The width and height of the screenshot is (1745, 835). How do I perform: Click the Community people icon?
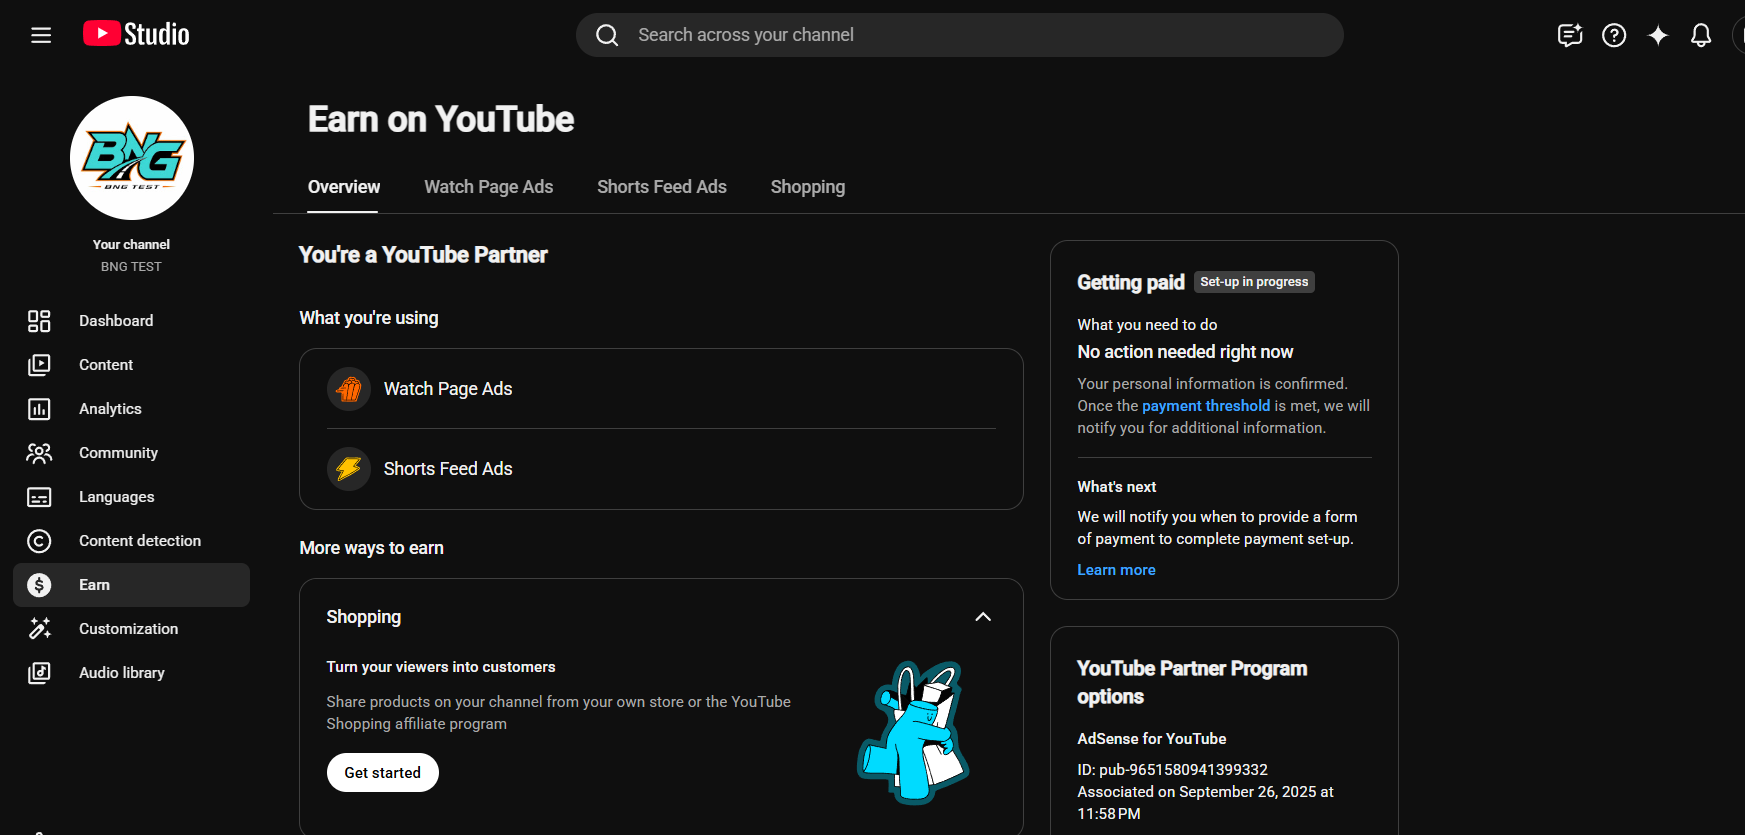click(39, 453)
